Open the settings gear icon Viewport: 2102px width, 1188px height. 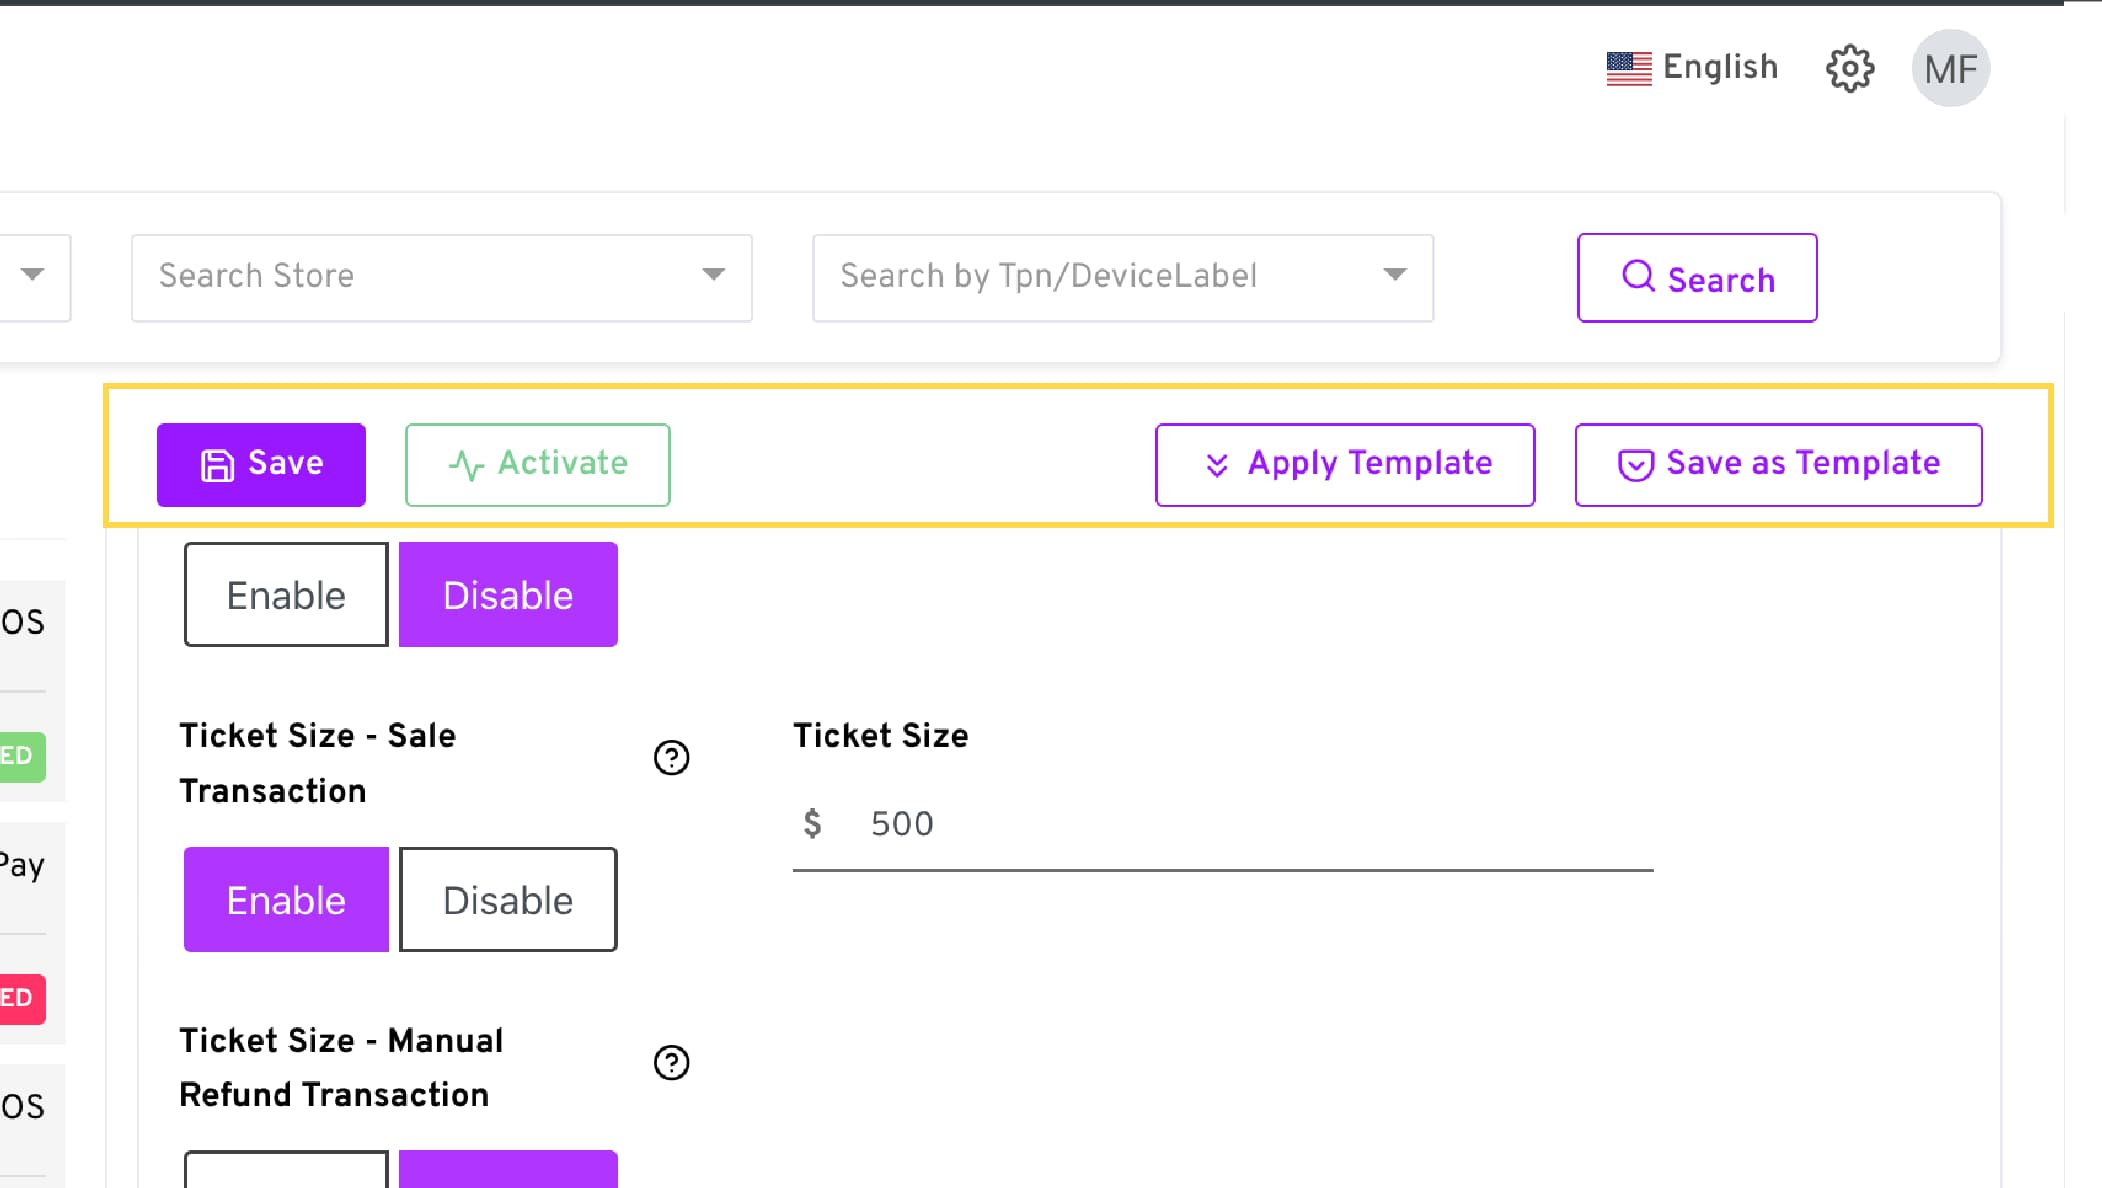[x=1849, y=69]
